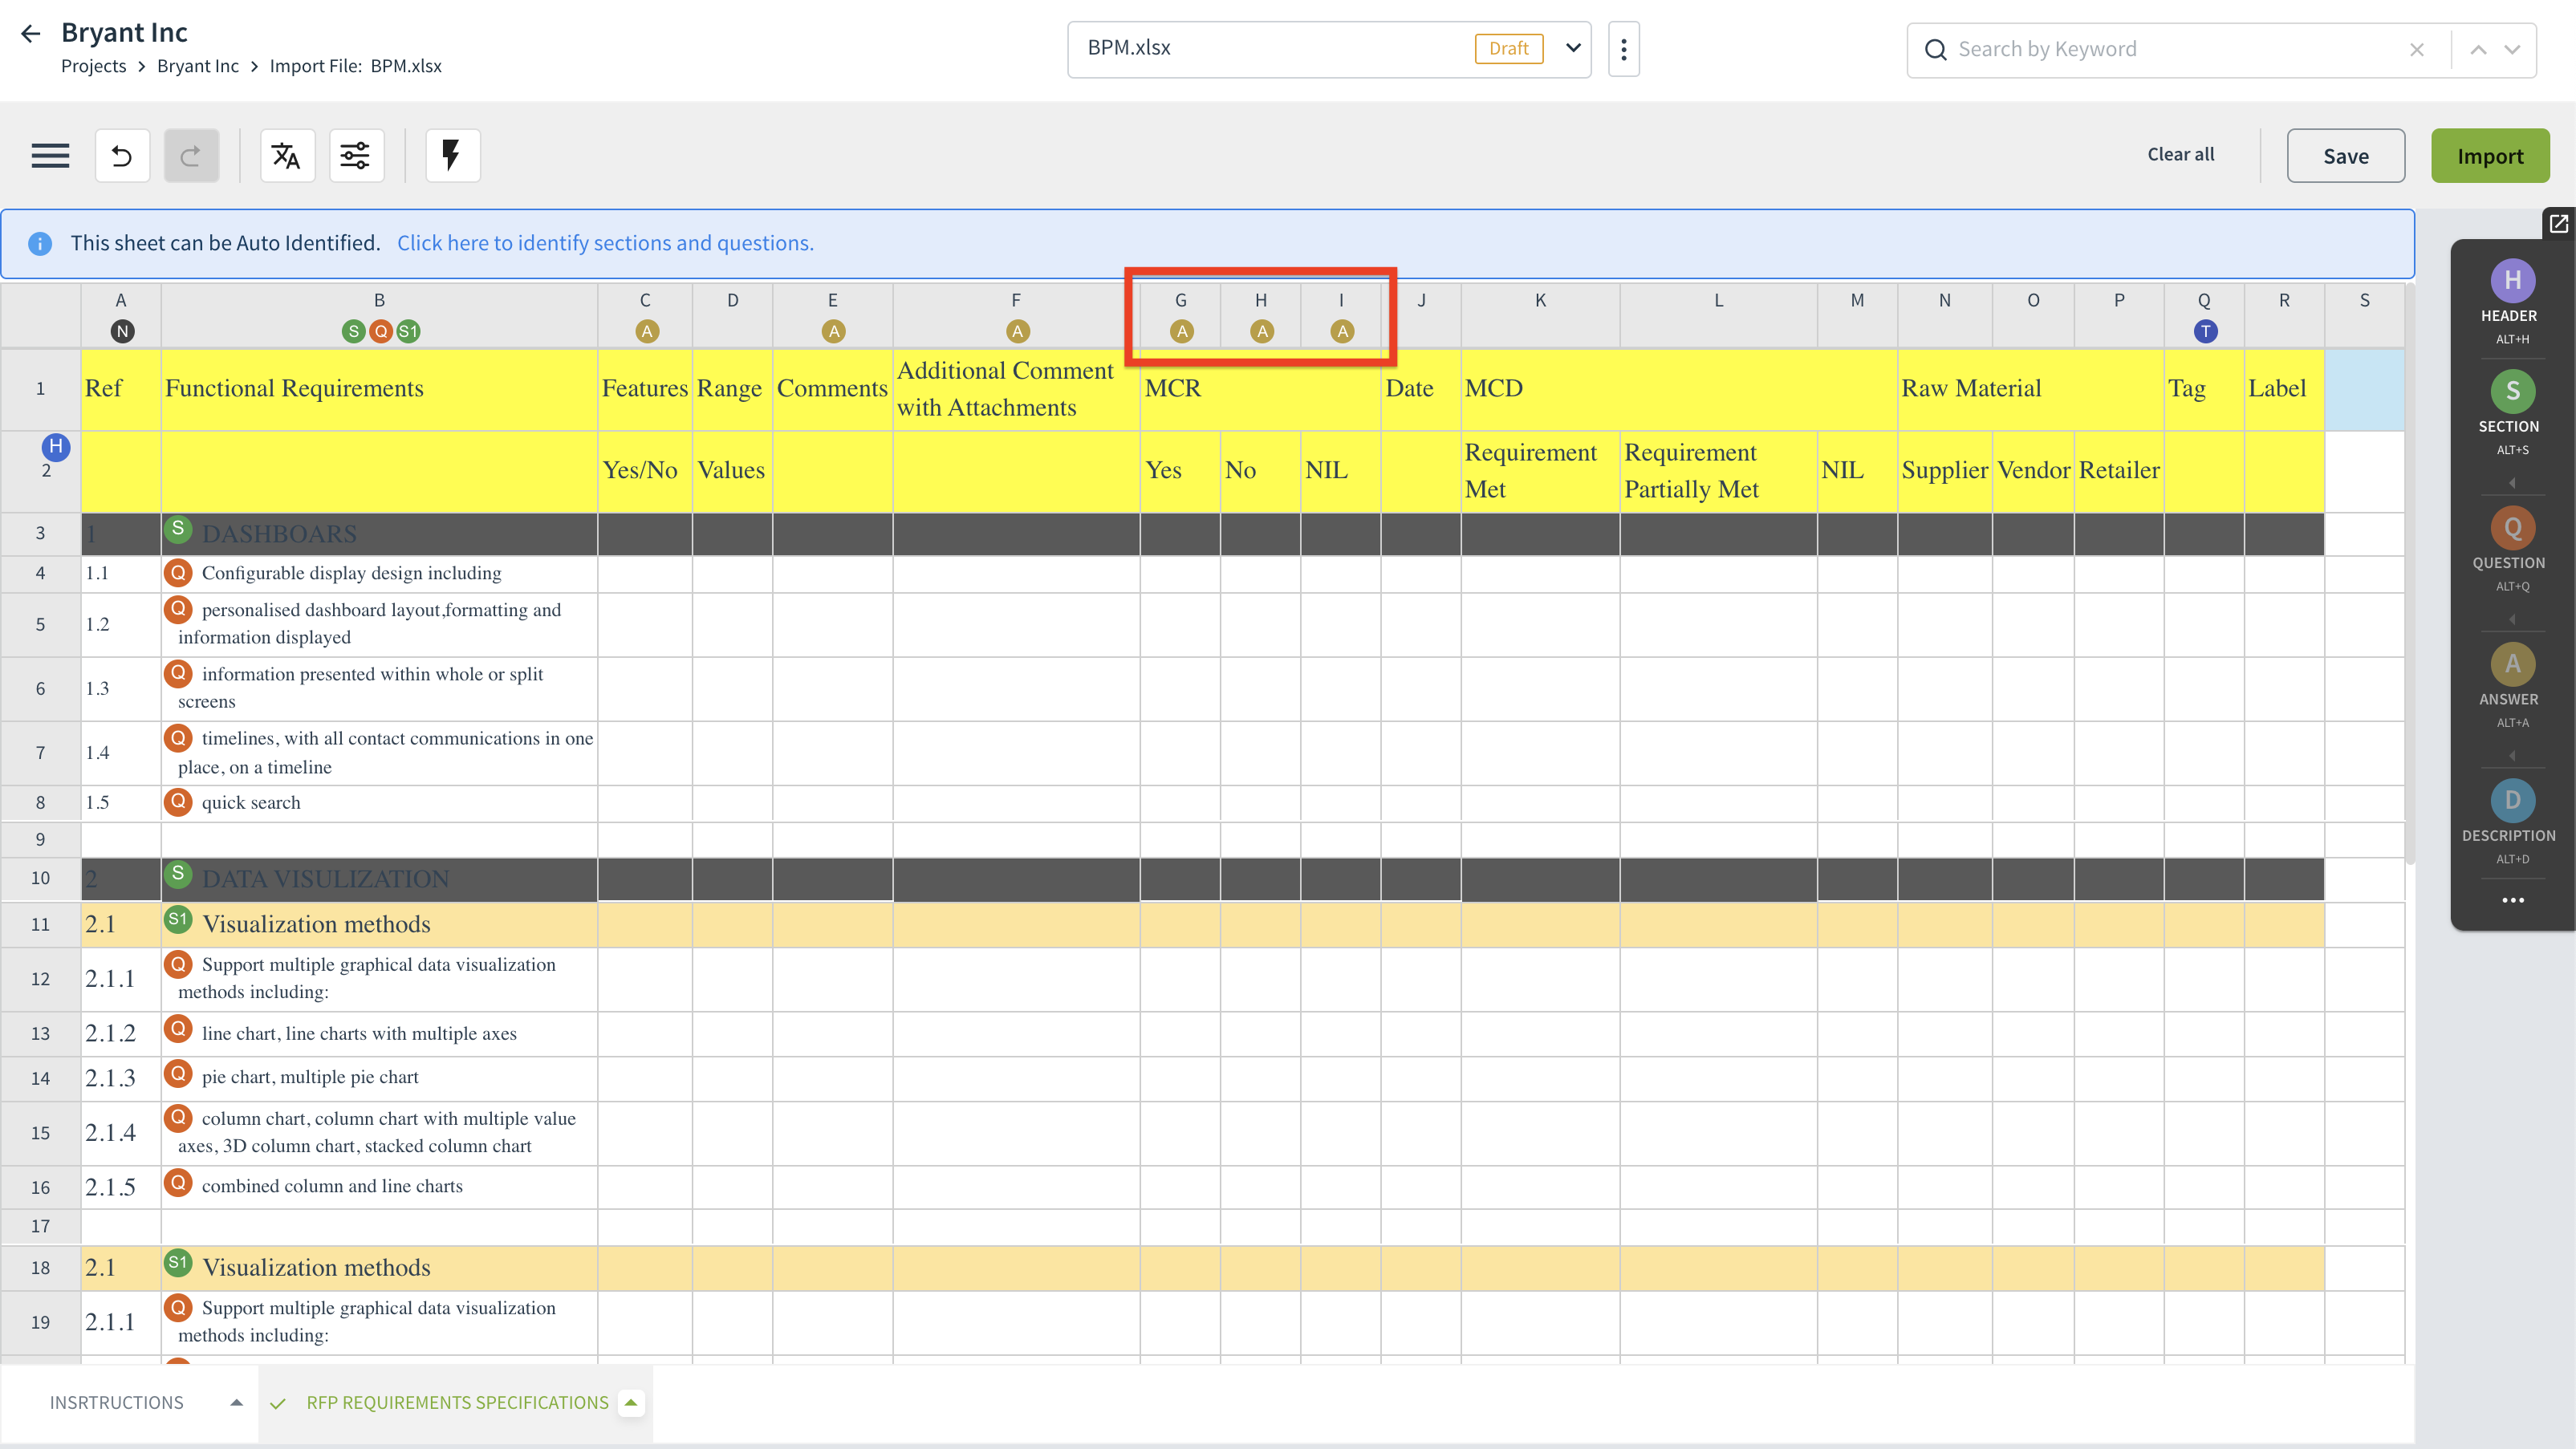Image resolution: width=2576 pixels, height=1449 pixels.
Task: Click the undo icon in the toolbar
Action: click(x=122, y=155)
